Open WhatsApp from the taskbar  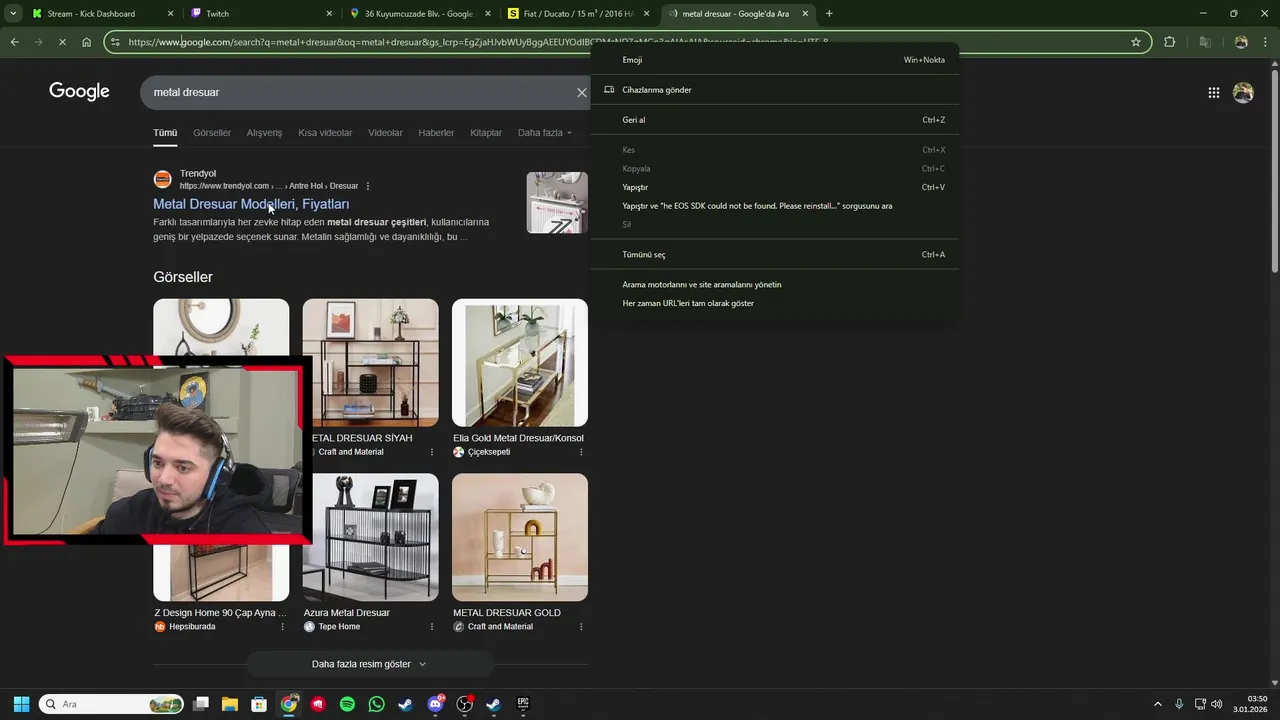point(376,704)
